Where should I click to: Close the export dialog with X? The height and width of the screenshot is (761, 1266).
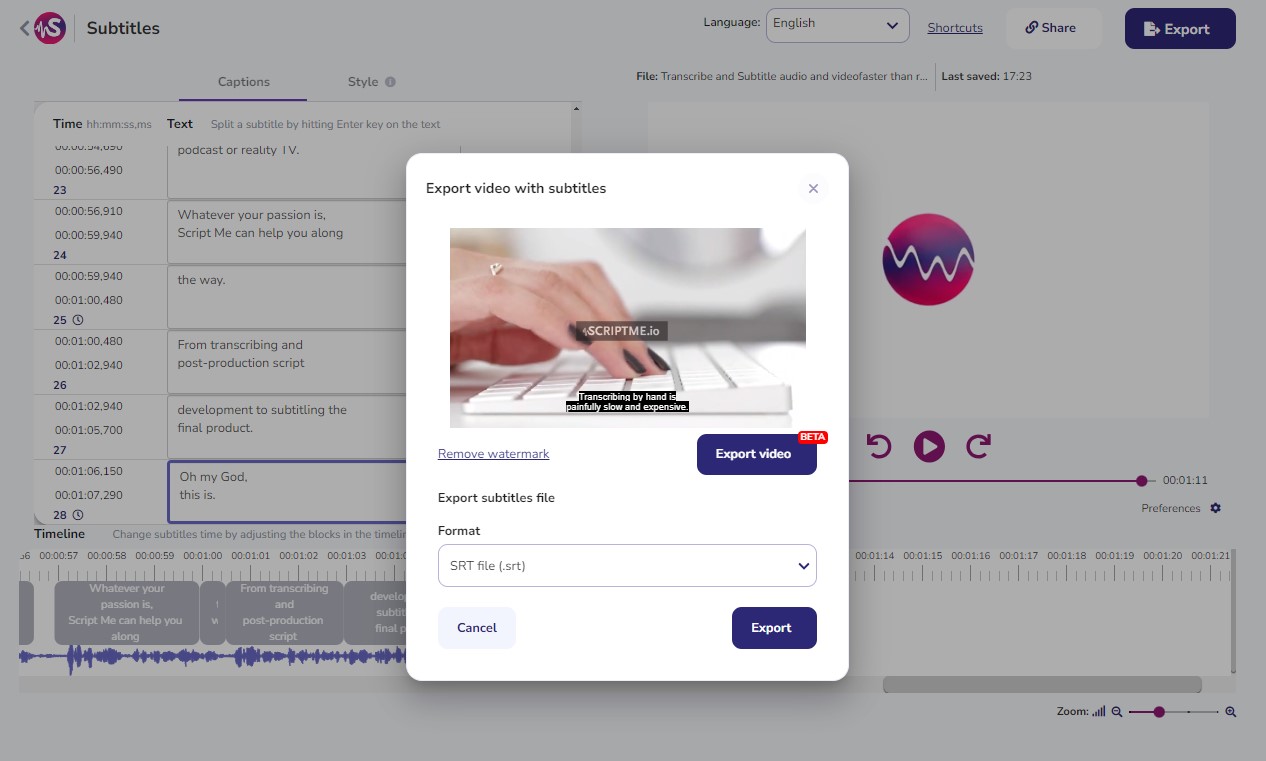pyautogui.click(x=813, y=188)
